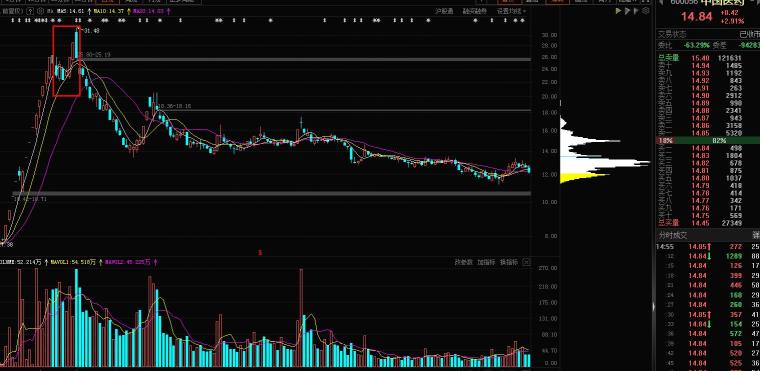The width and height of the screenshot is (760, 371).
Task: Click the second gray play arrow icon
Action: 627,11
